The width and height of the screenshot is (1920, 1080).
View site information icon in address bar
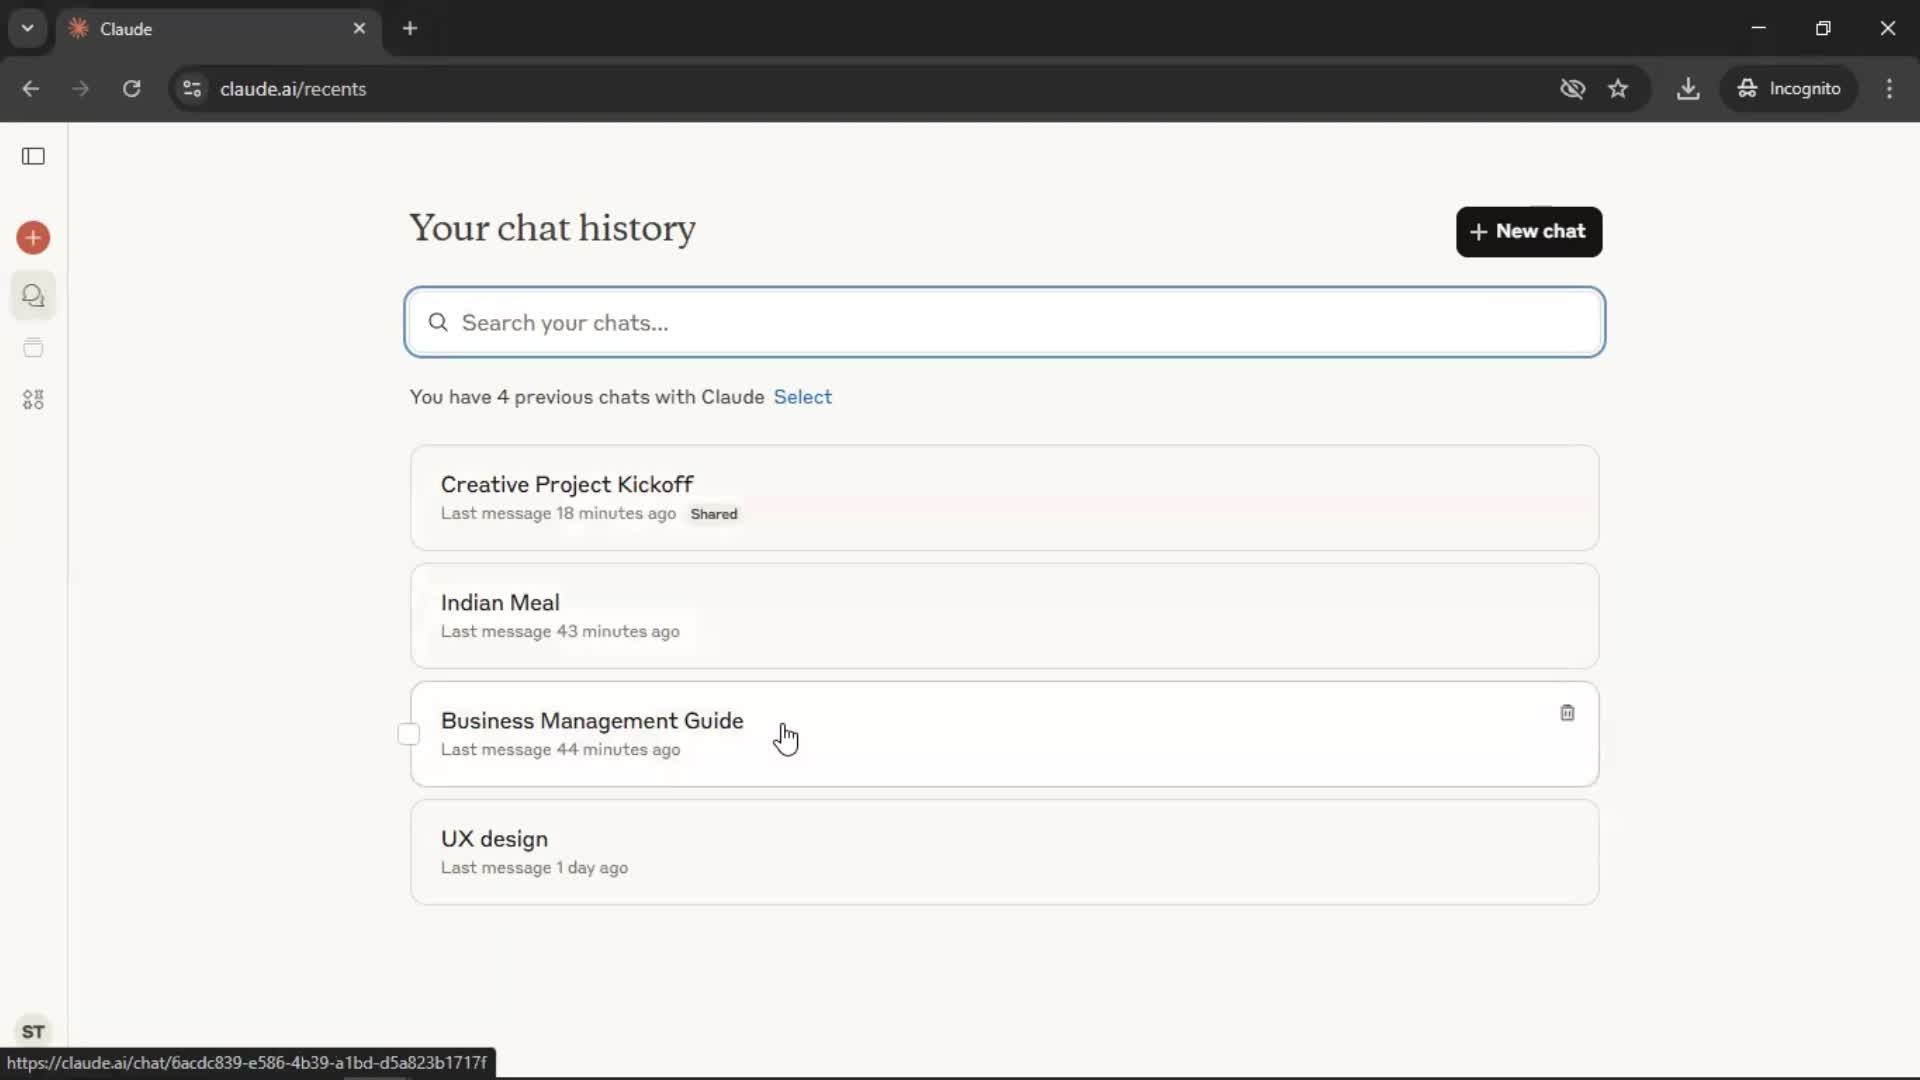[x=192, y=89]
